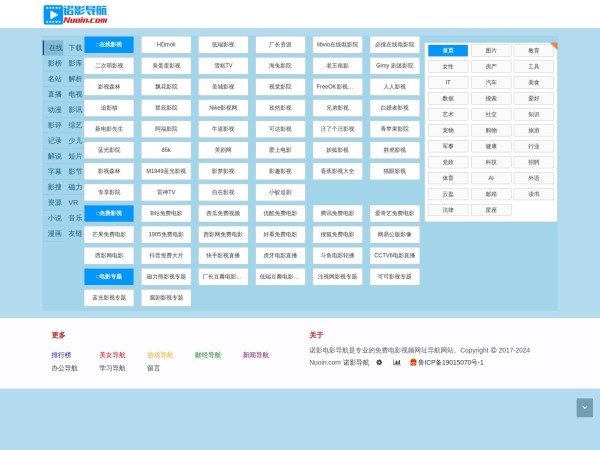Open the HDmoli site link
Image resolution: width=600 pixels, height=450 pixels.
click(166, 45)
